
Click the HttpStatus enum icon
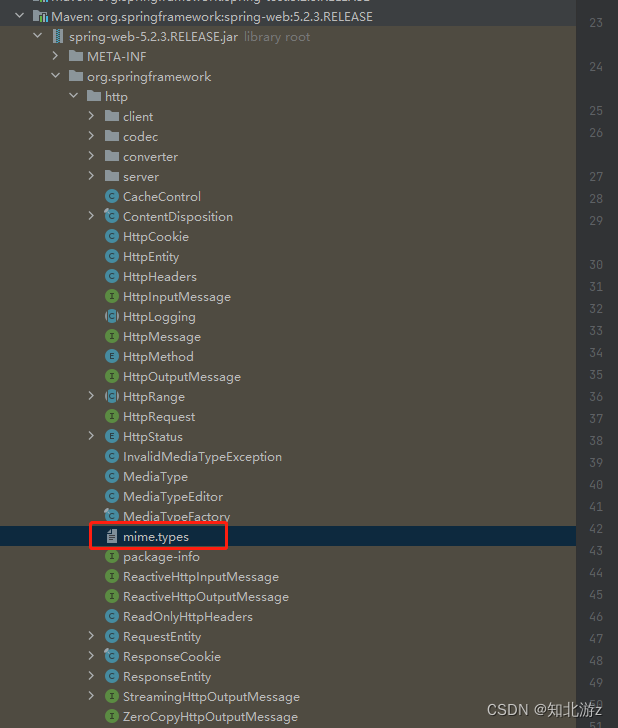112,436
